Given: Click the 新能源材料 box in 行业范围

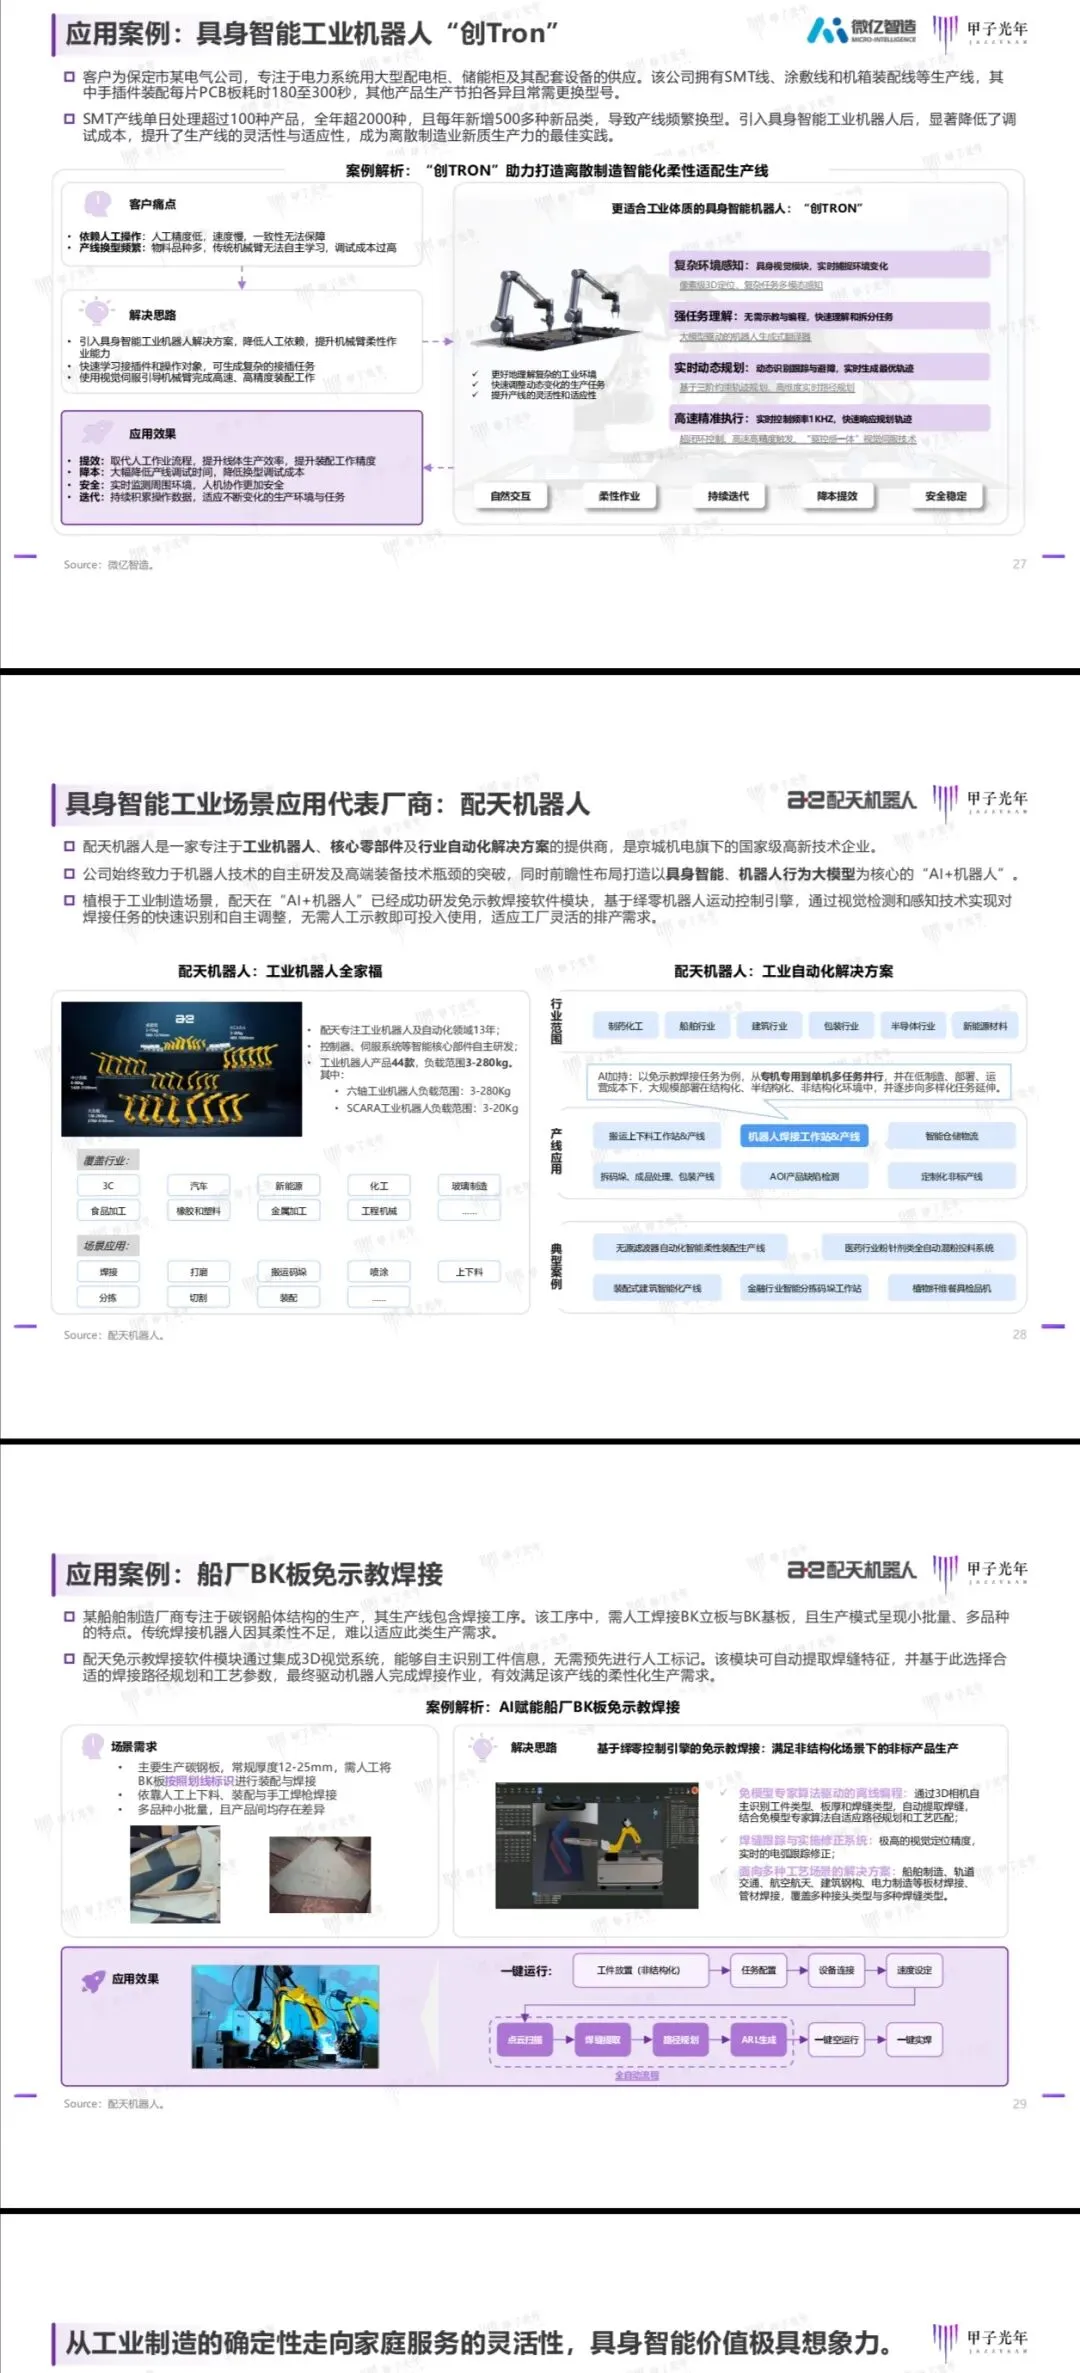Looking at the screenshot, I should click(x=985, y=1026).
